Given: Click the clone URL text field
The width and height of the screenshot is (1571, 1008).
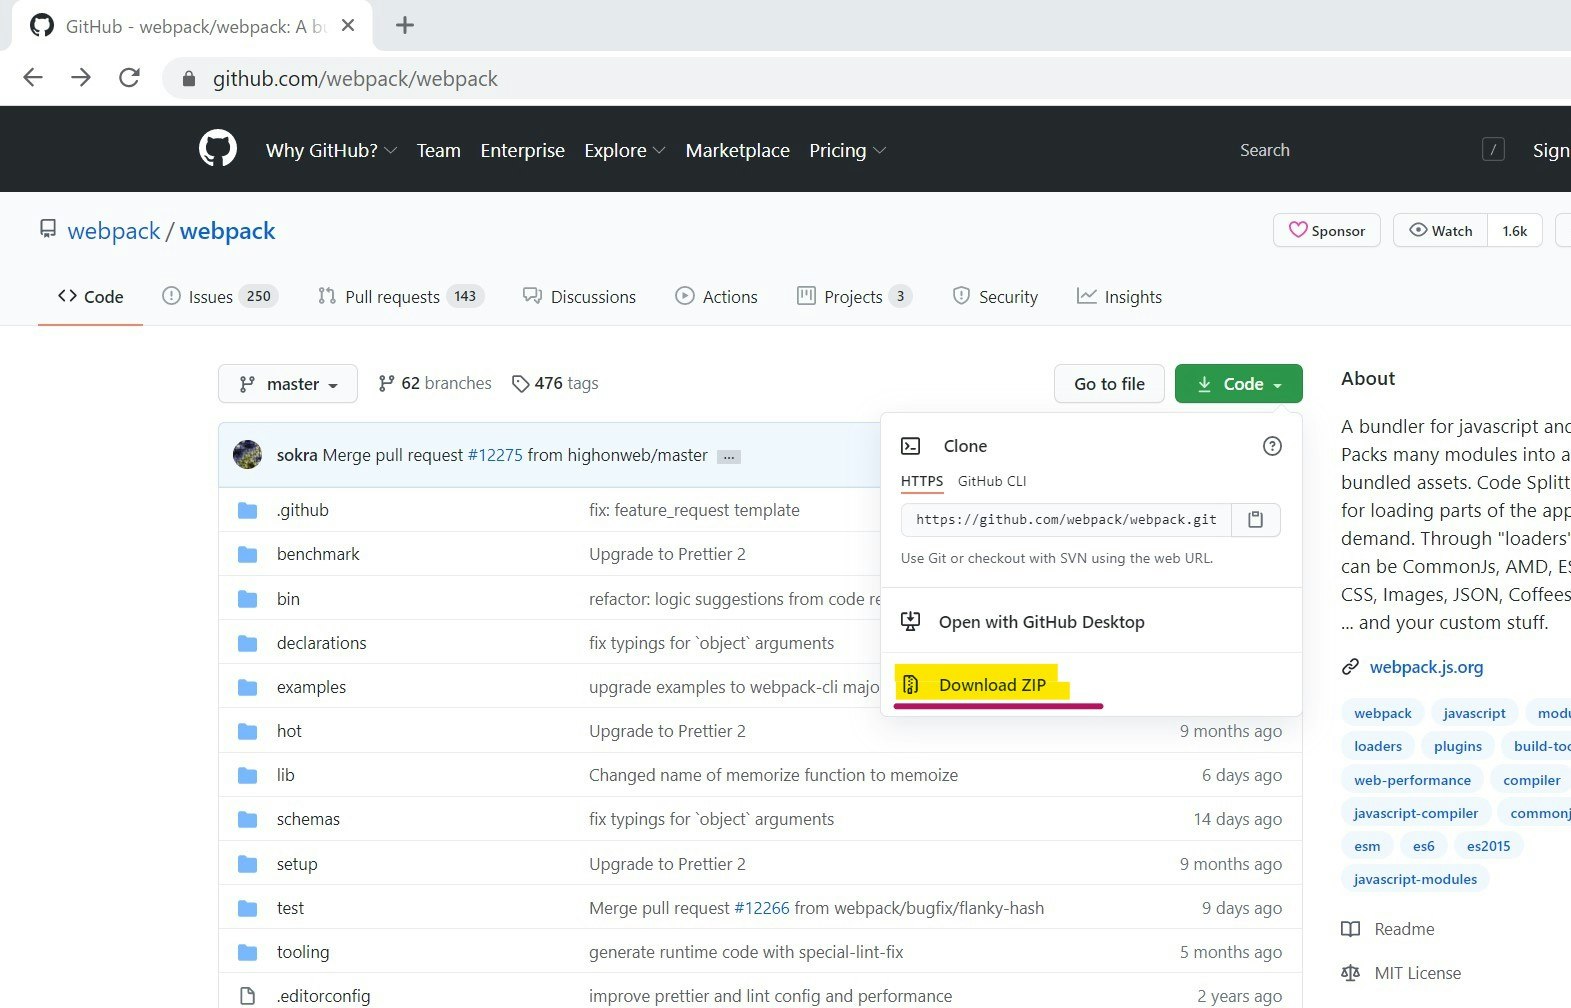Looking at the screenshot, I should point(1066,520).
